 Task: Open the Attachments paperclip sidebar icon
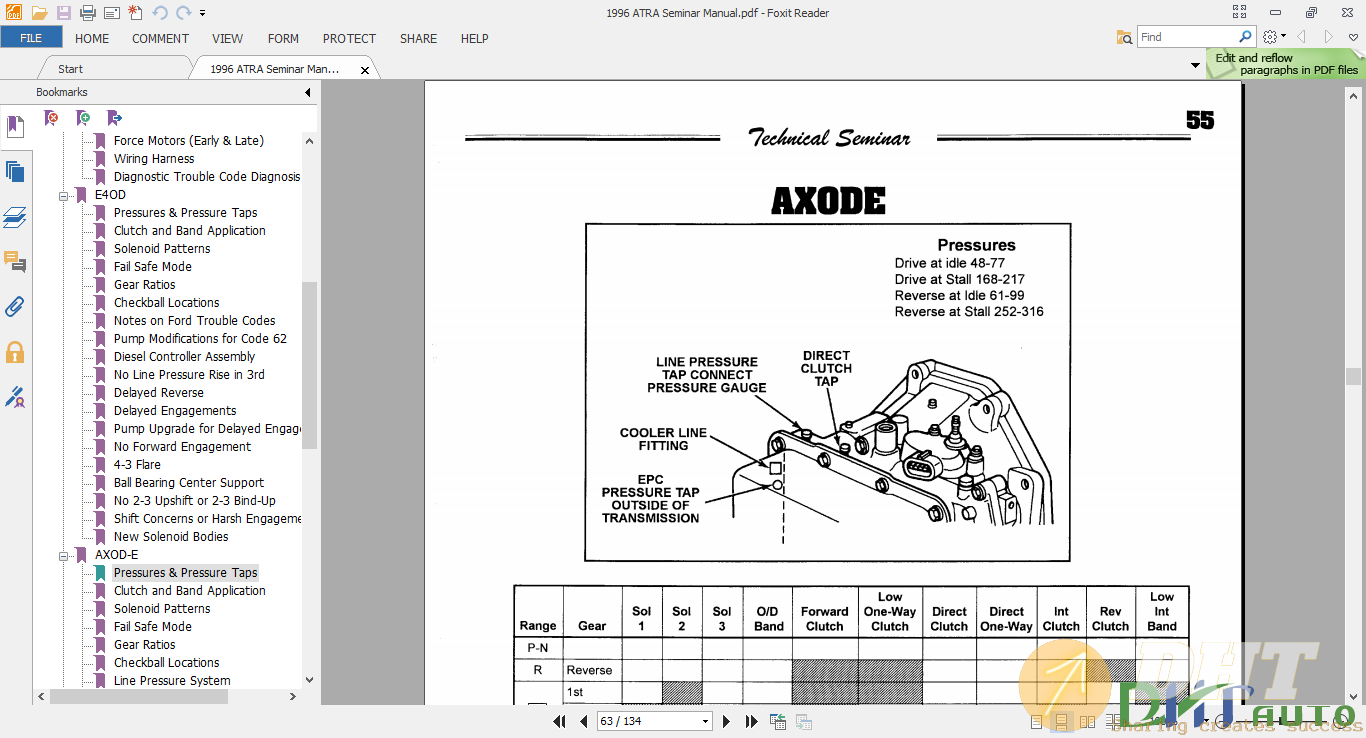click(15, 307)
